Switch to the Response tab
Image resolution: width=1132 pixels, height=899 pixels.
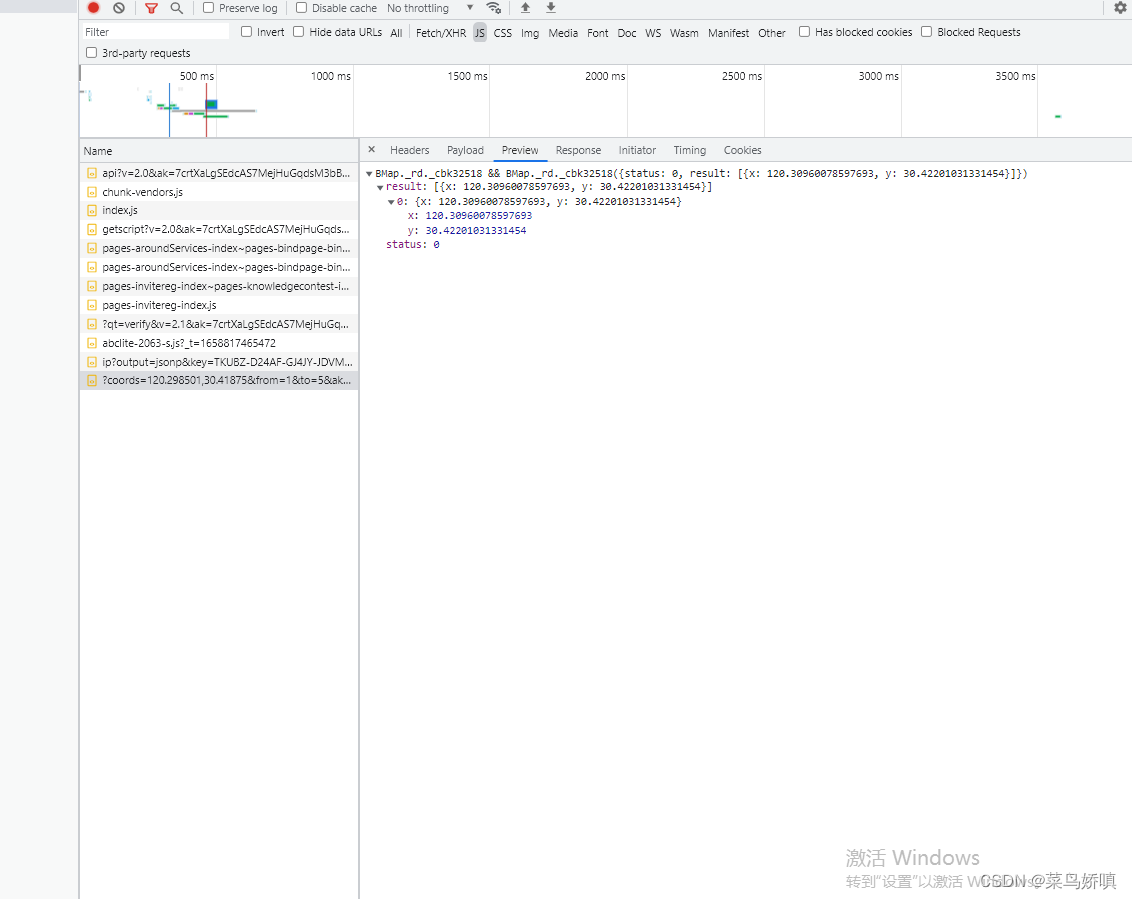[x=578, y=150]
